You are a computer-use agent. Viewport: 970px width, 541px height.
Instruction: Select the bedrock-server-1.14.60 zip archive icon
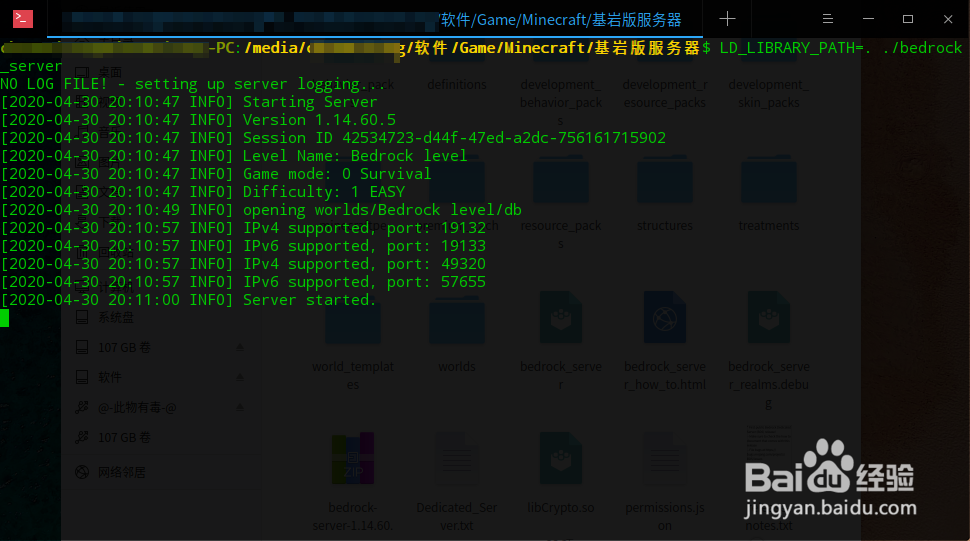(353, 458)
